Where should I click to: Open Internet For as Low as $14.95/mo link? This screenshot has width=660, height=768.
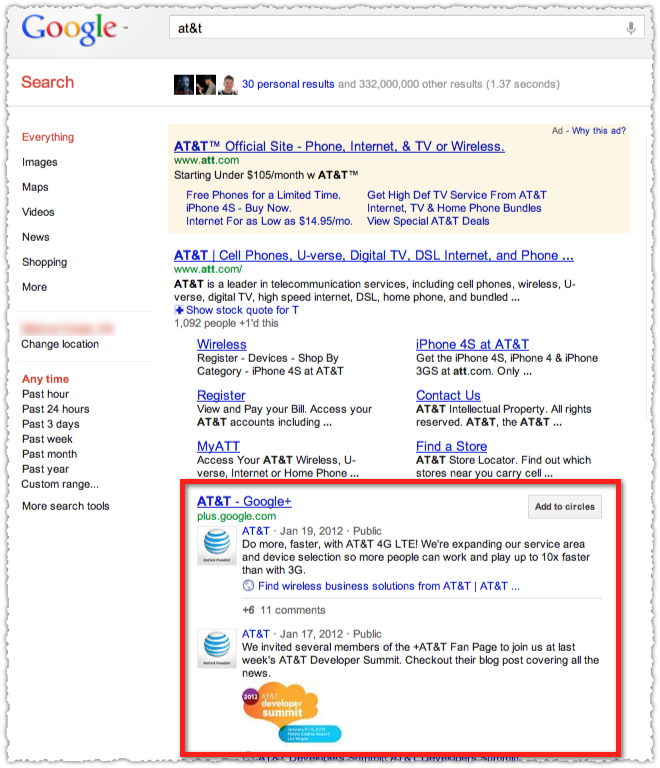click(x=269, y=221)
